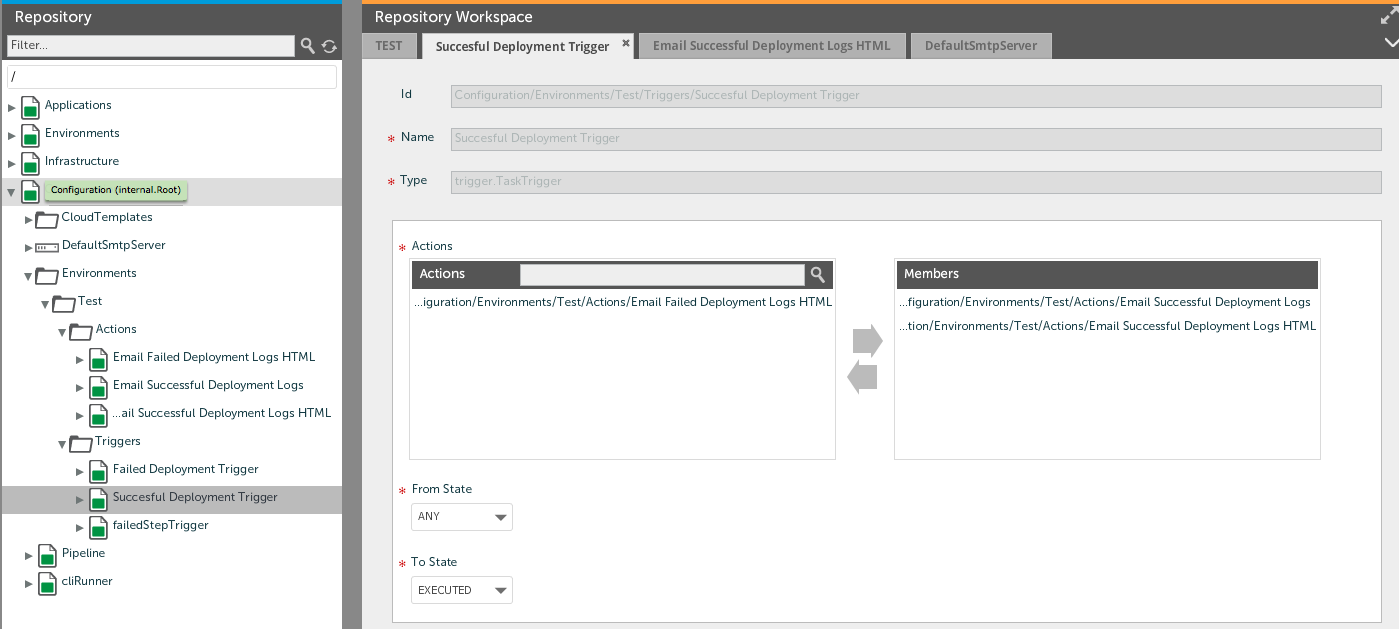The height and width of the screenshot is (629, 1399).
Task: Click the Applications node icon
Action: (x=30, y=106)
